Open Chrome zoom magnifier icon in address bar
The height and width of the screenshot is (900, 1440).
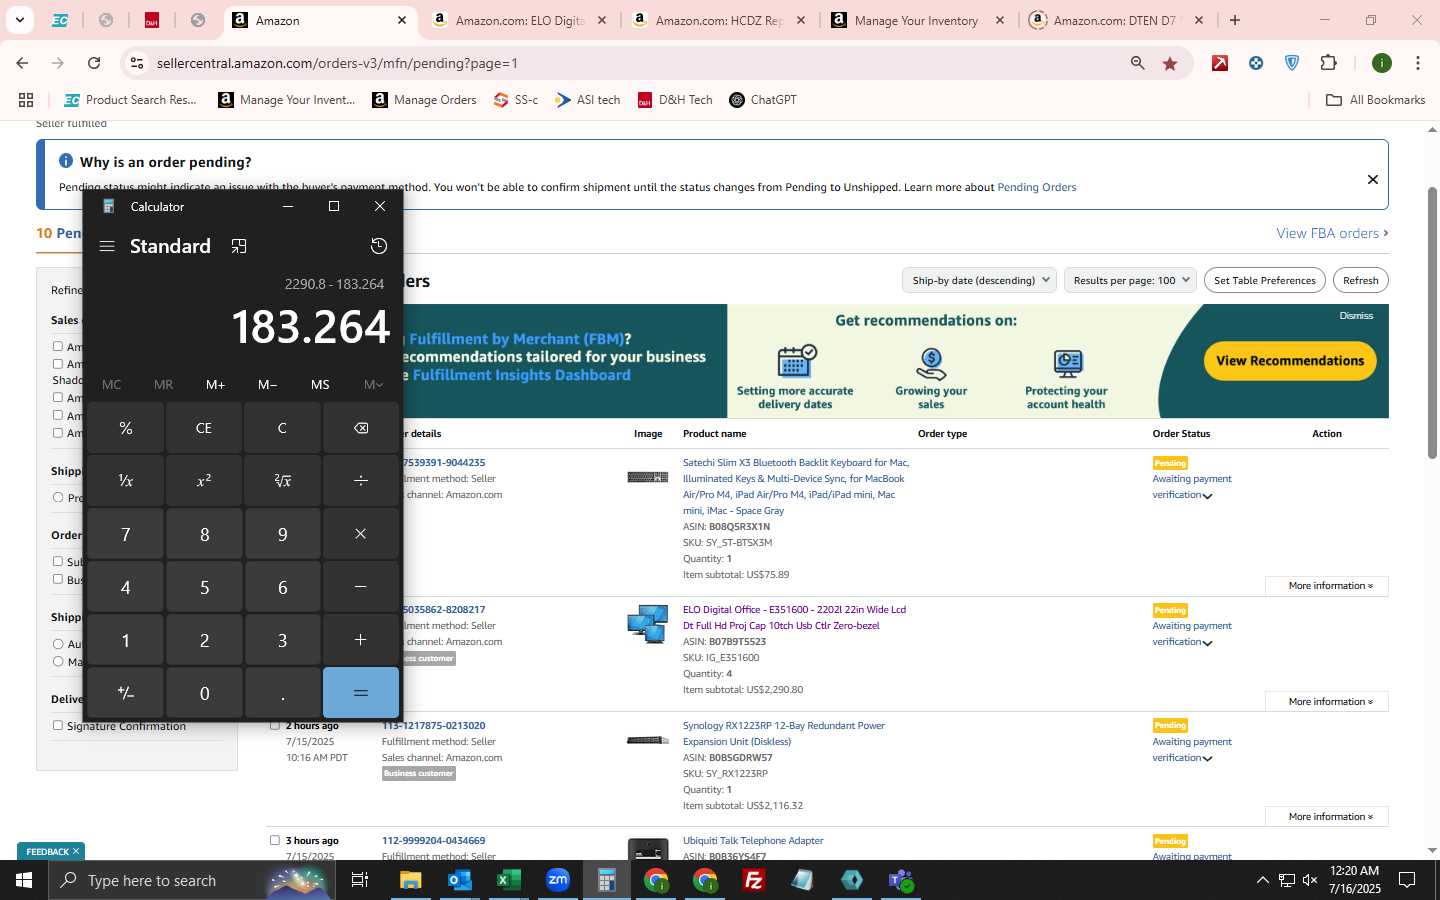coord(1137,63)
